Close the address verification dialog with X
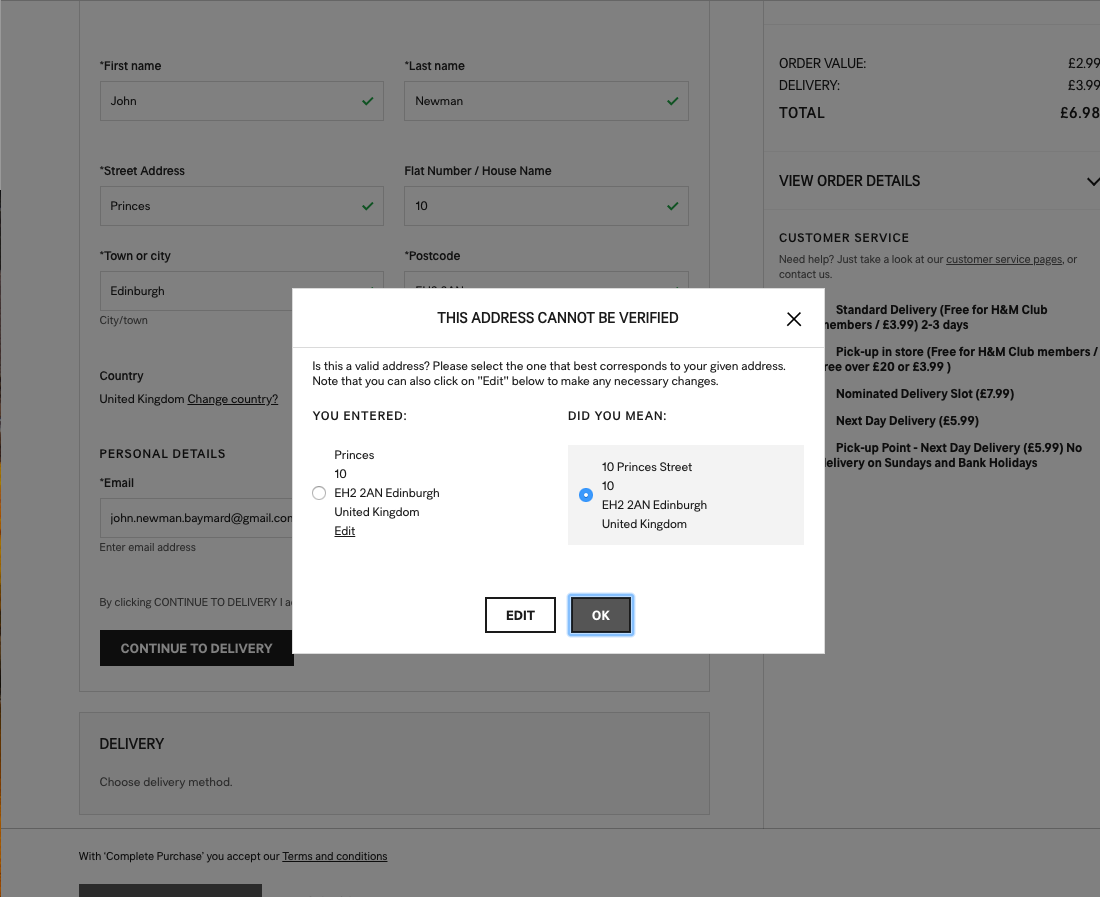The height and width of the screenshot is (897, 1100). (x=794, y=319)
